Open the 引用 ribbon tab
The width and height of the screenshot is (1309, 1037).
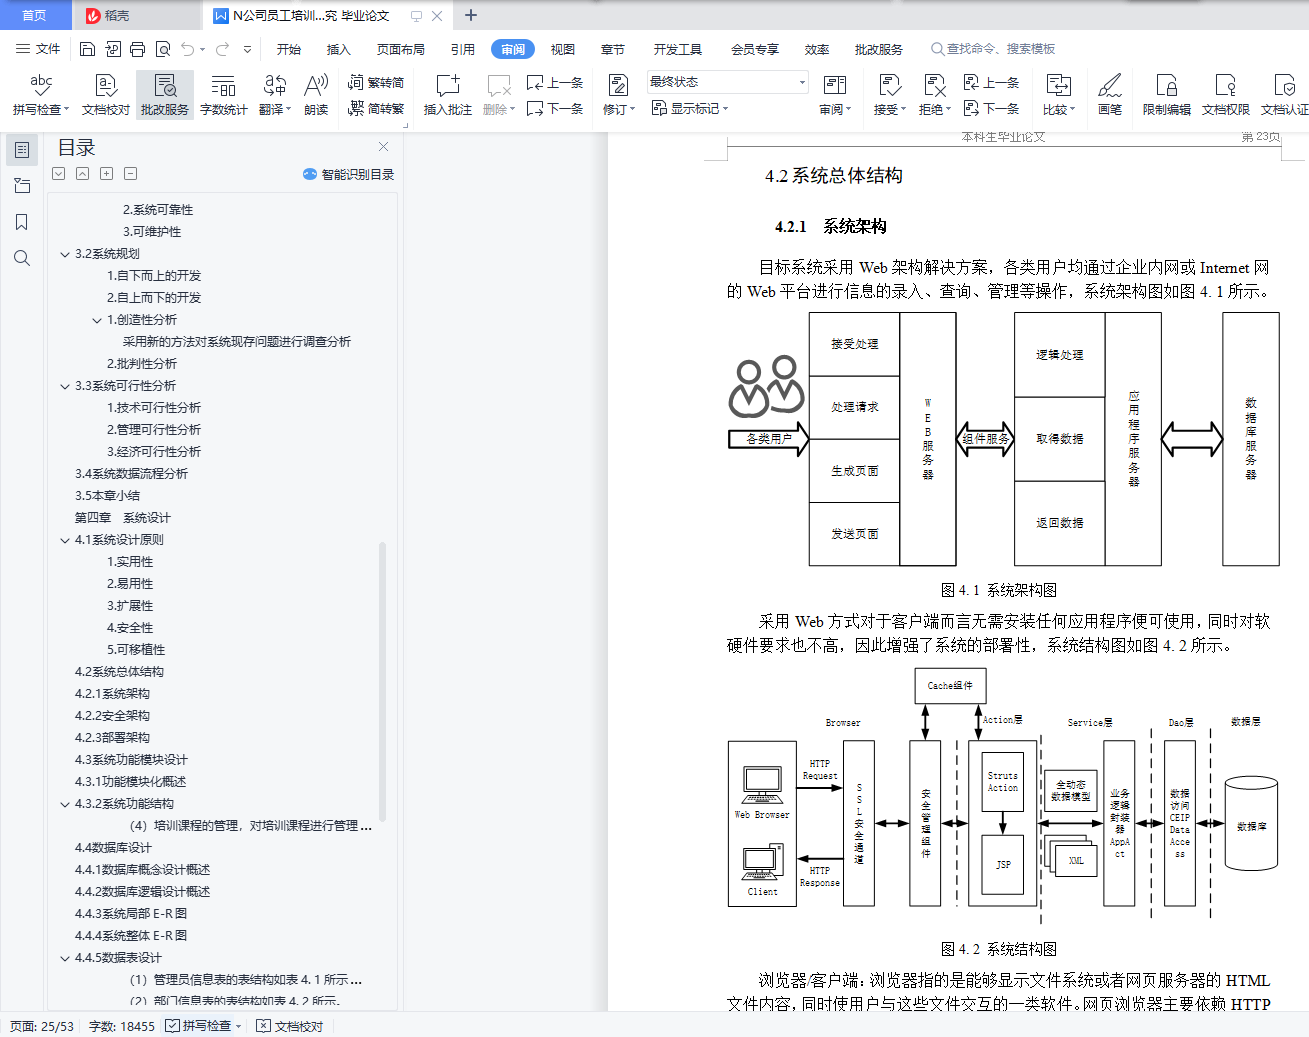462,49
